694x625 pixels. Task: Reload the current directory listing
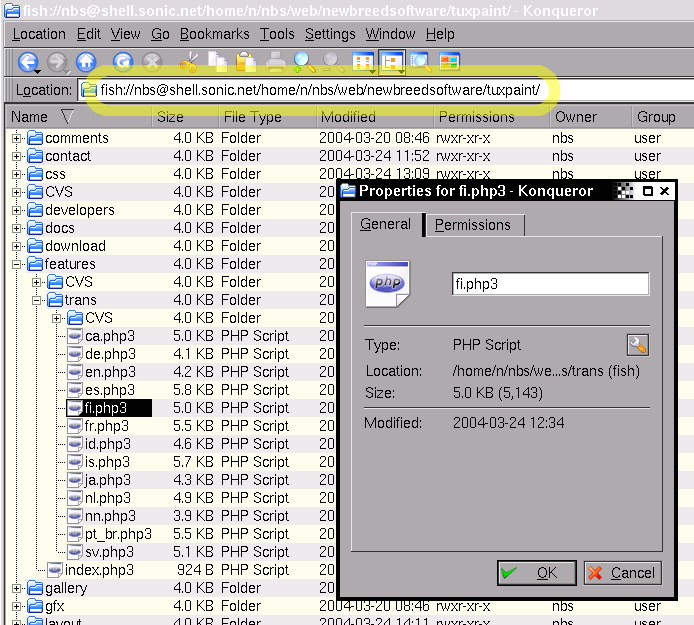pos(123,62)
